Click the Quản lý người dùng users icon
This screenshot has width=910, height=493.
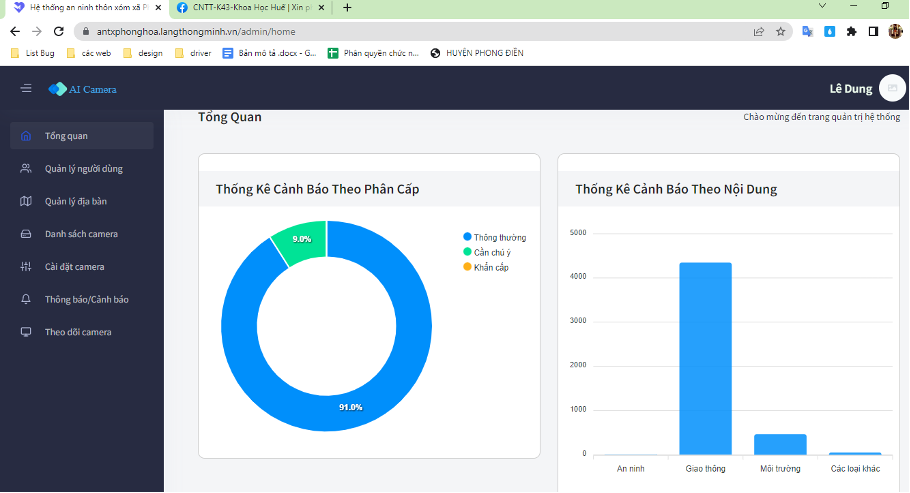pos(26,169)
